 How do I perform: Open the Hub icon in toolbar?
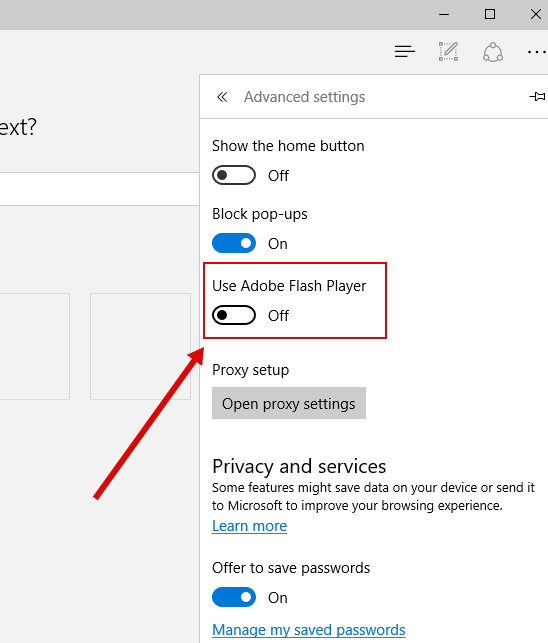click(405, 52)
